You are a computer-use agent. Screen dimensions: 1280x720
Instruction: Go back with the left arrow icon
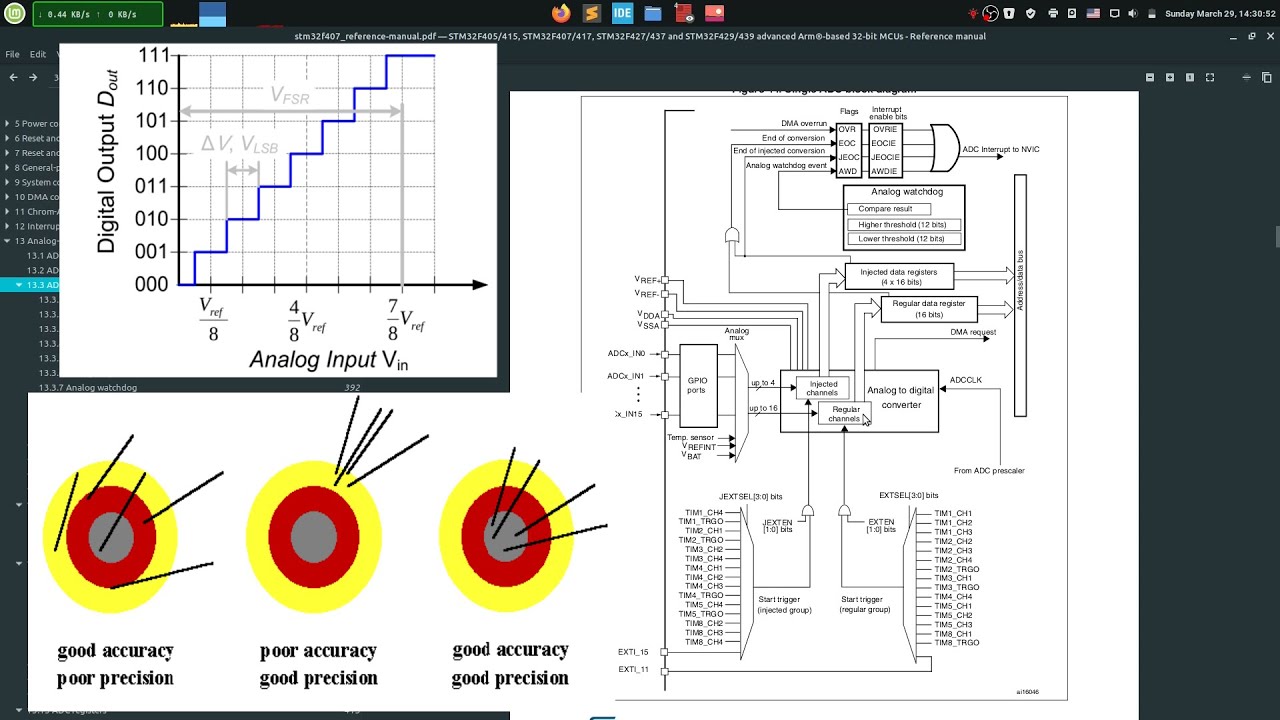(13, 77)
